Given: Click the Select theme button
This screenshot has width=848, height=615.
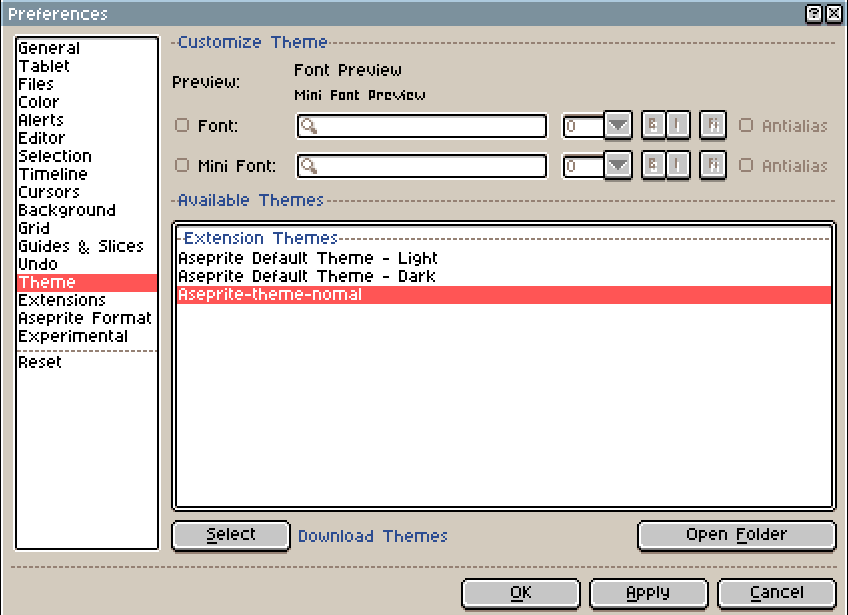Looking at the screenshot, I should click(x=231, y=535).
